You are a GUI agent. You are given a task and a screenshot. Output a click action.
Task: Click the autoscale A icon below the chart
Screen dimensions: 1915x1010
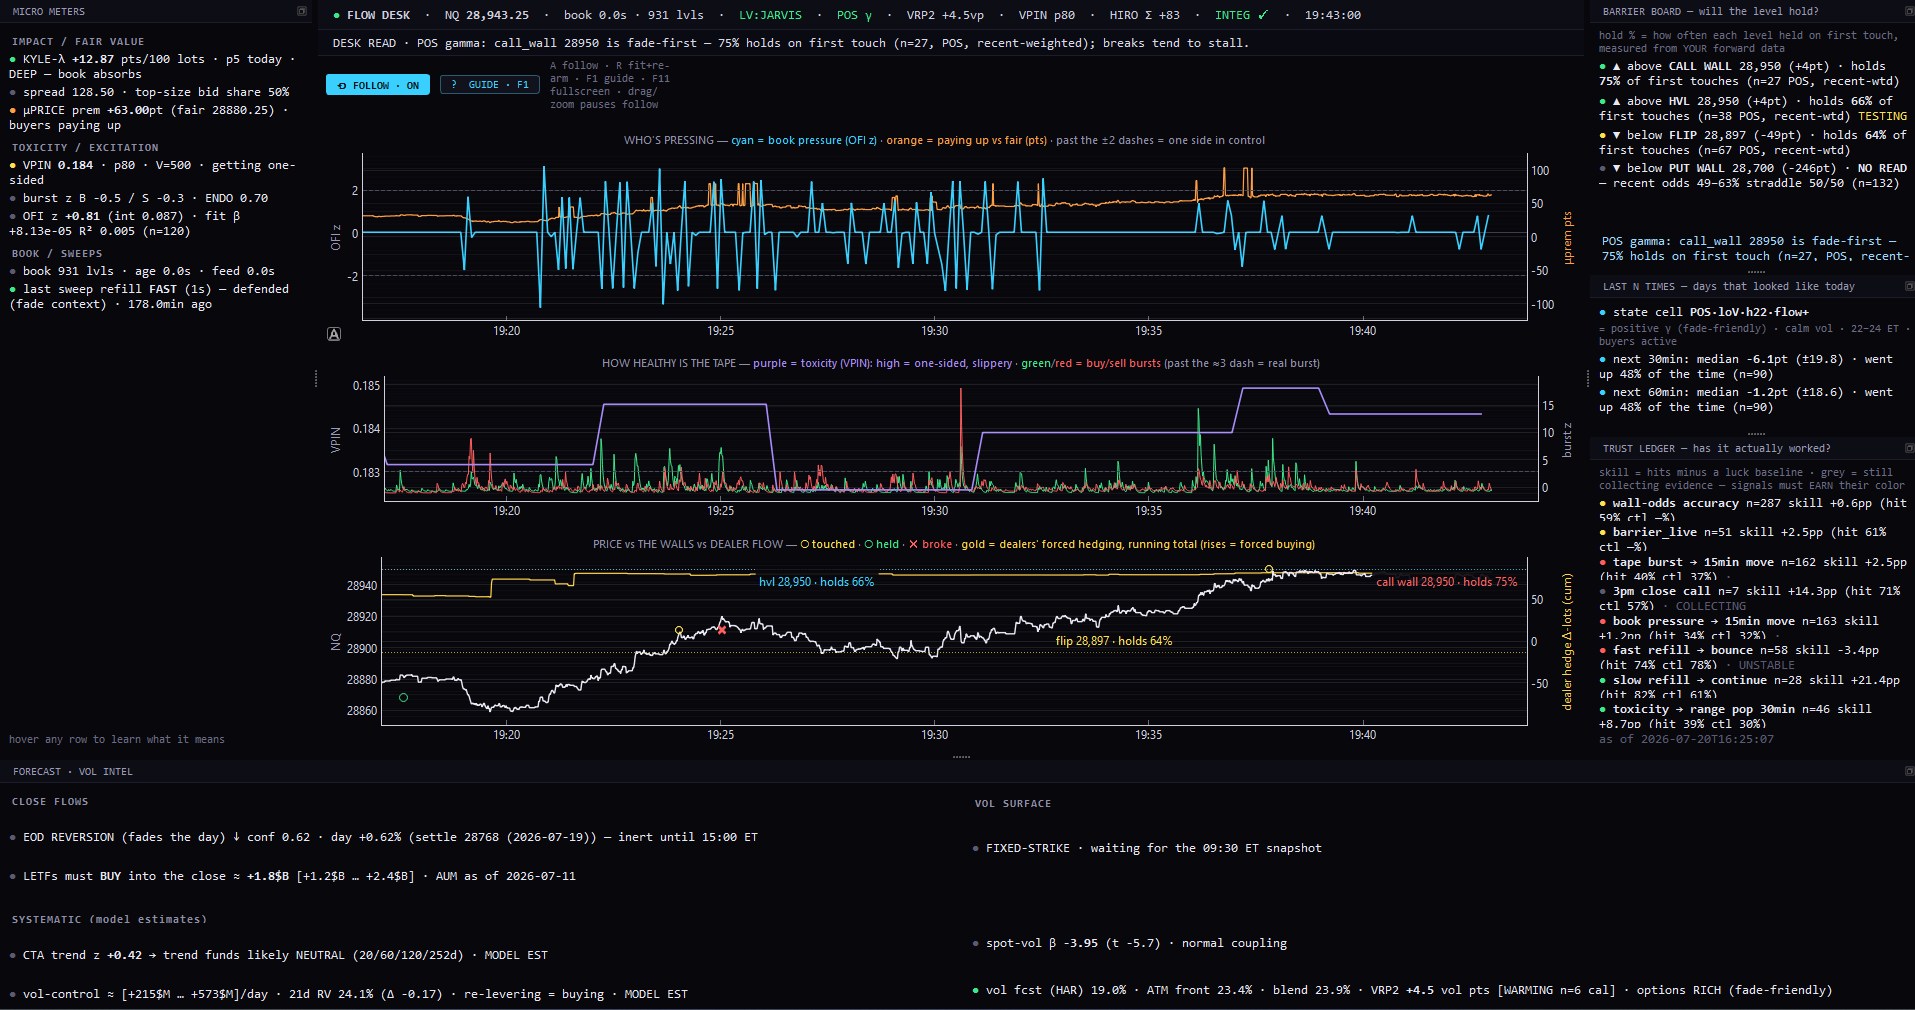(x=334, y=334)
